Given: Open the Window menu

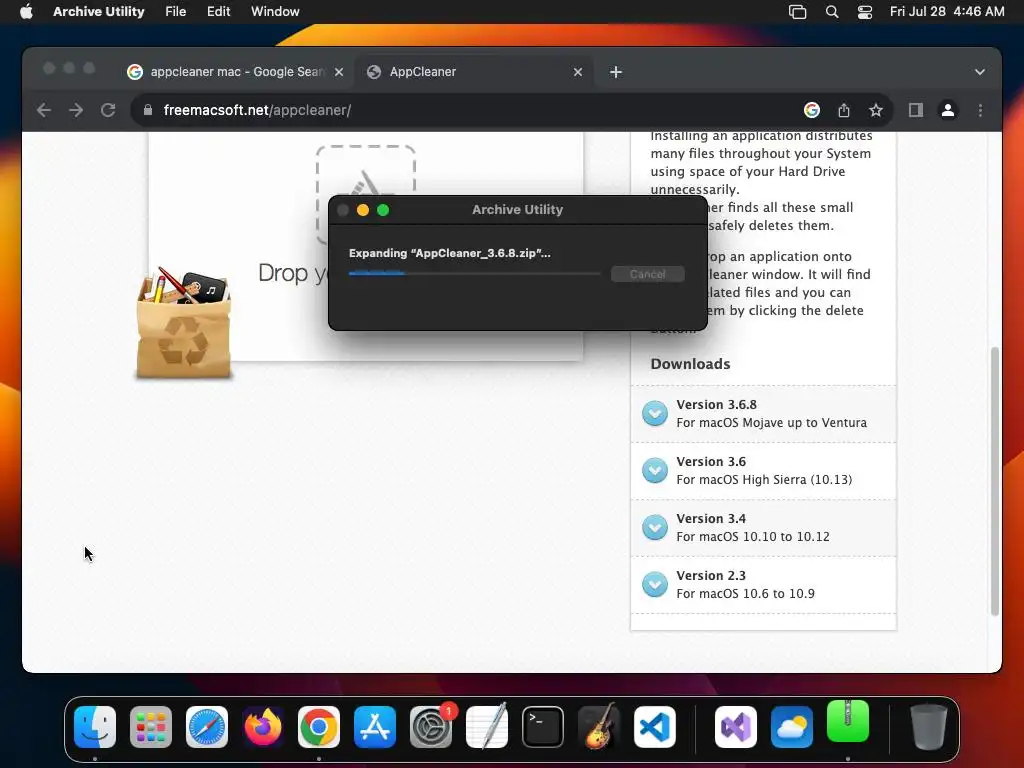Looking at the screenshot, I should click(275, 11).
